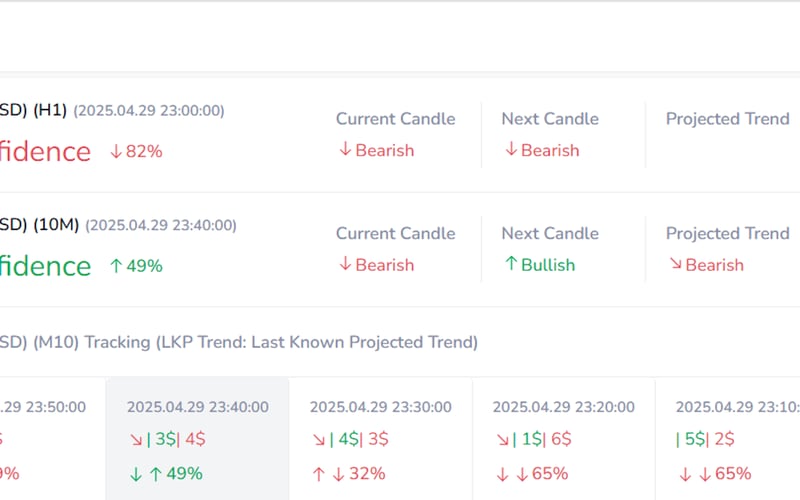Click the H1 Next Candle bearish arrow
This screenshot has height=500, width=800.
(511, 150)
